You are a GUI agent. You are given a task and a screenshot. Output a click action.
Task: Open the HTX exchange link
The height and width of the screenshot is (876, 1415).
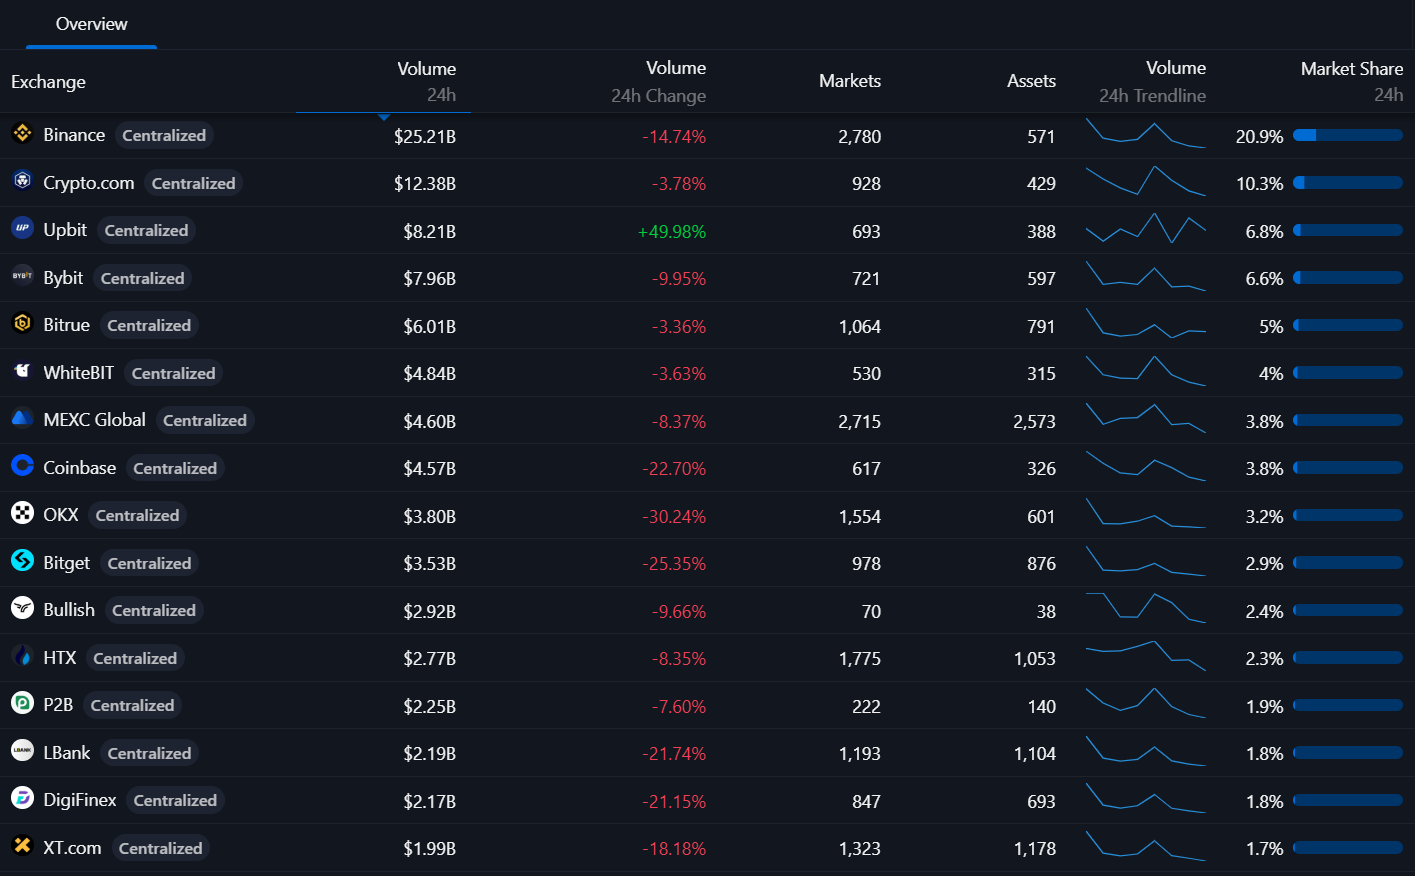[x=60, y=658]
